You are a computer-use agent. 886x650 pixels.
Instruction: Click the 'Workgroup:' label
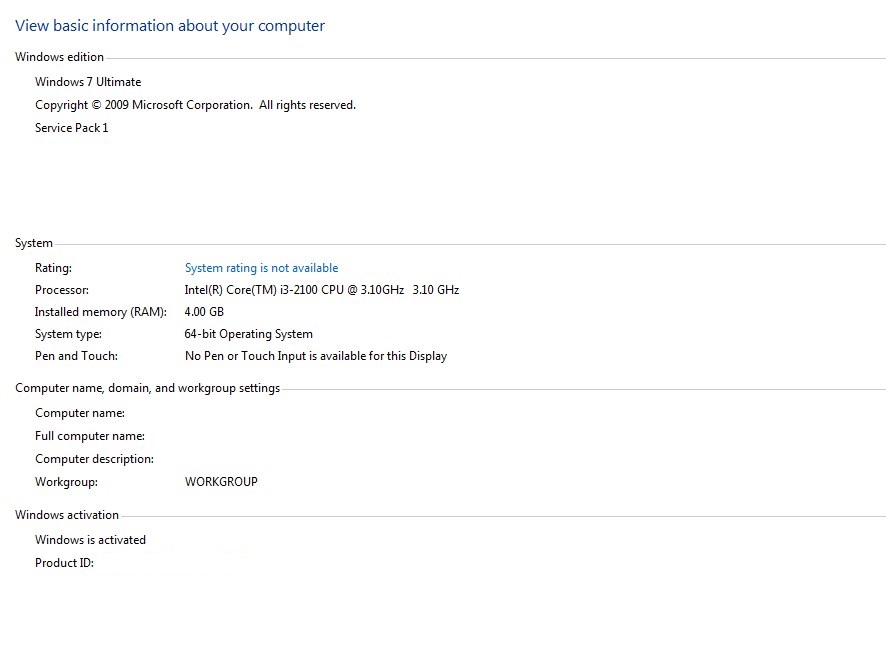[x=67, y=482]
